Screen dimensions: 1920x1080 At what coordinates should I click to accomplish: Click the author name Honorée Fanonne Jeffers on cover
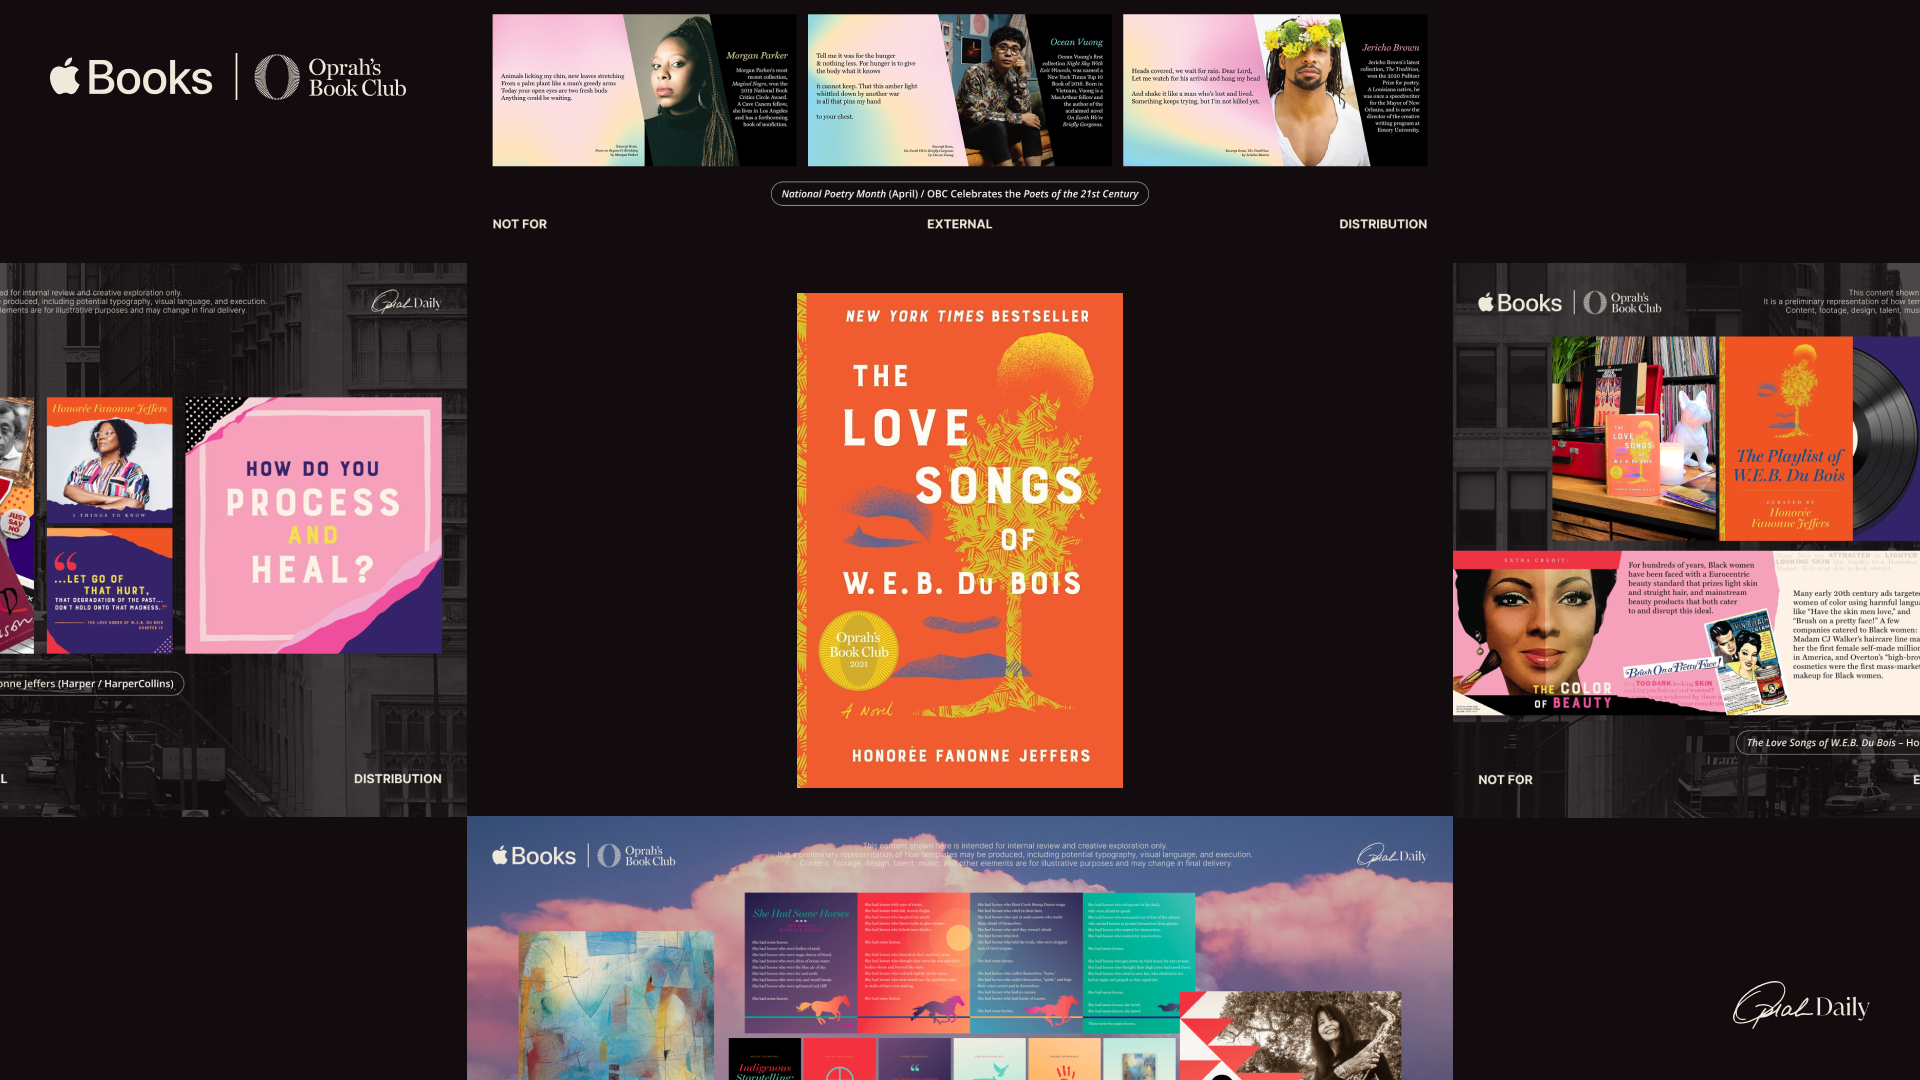pos(971,756)
